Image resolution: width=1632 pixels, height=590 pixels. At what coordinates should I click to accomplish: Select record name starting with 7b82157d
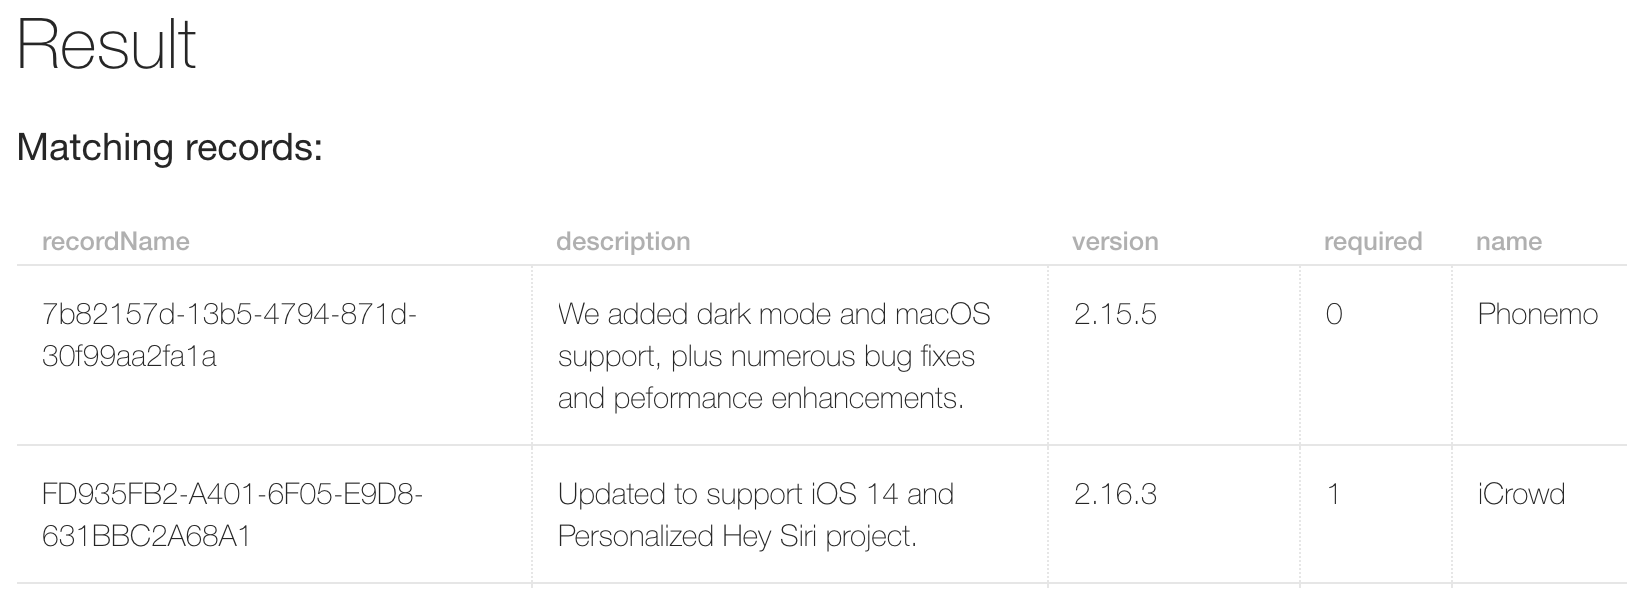point(229,335)
